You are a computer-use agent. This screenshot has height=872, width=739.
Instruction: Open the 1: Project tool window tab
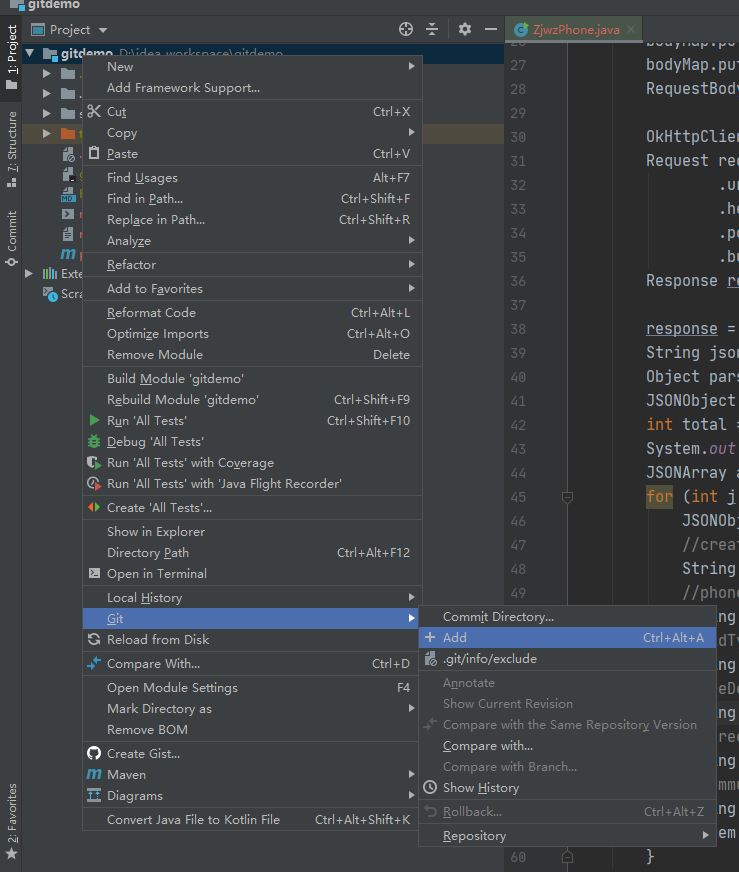click(x=12, y=57)
